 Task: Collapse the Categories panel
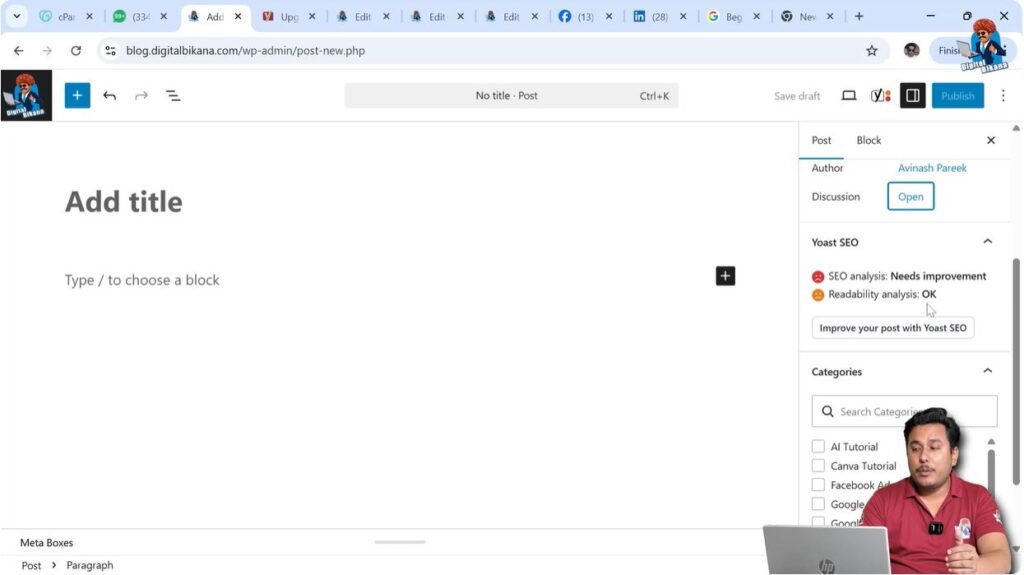[x=987, y=371]
